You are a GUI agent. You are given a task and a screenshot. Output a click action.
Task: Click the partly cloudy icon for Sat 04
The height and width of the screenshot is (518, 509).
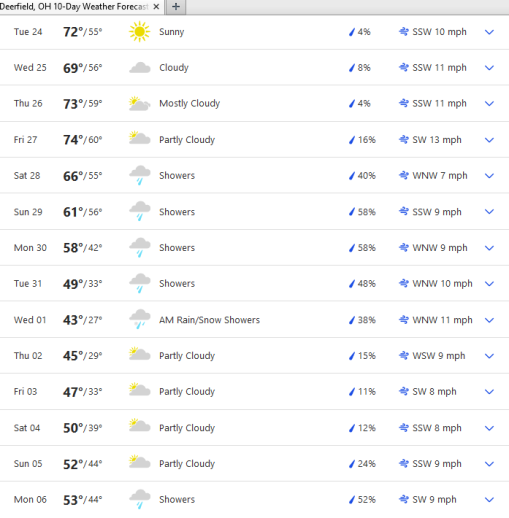click(x=139, y=425)
